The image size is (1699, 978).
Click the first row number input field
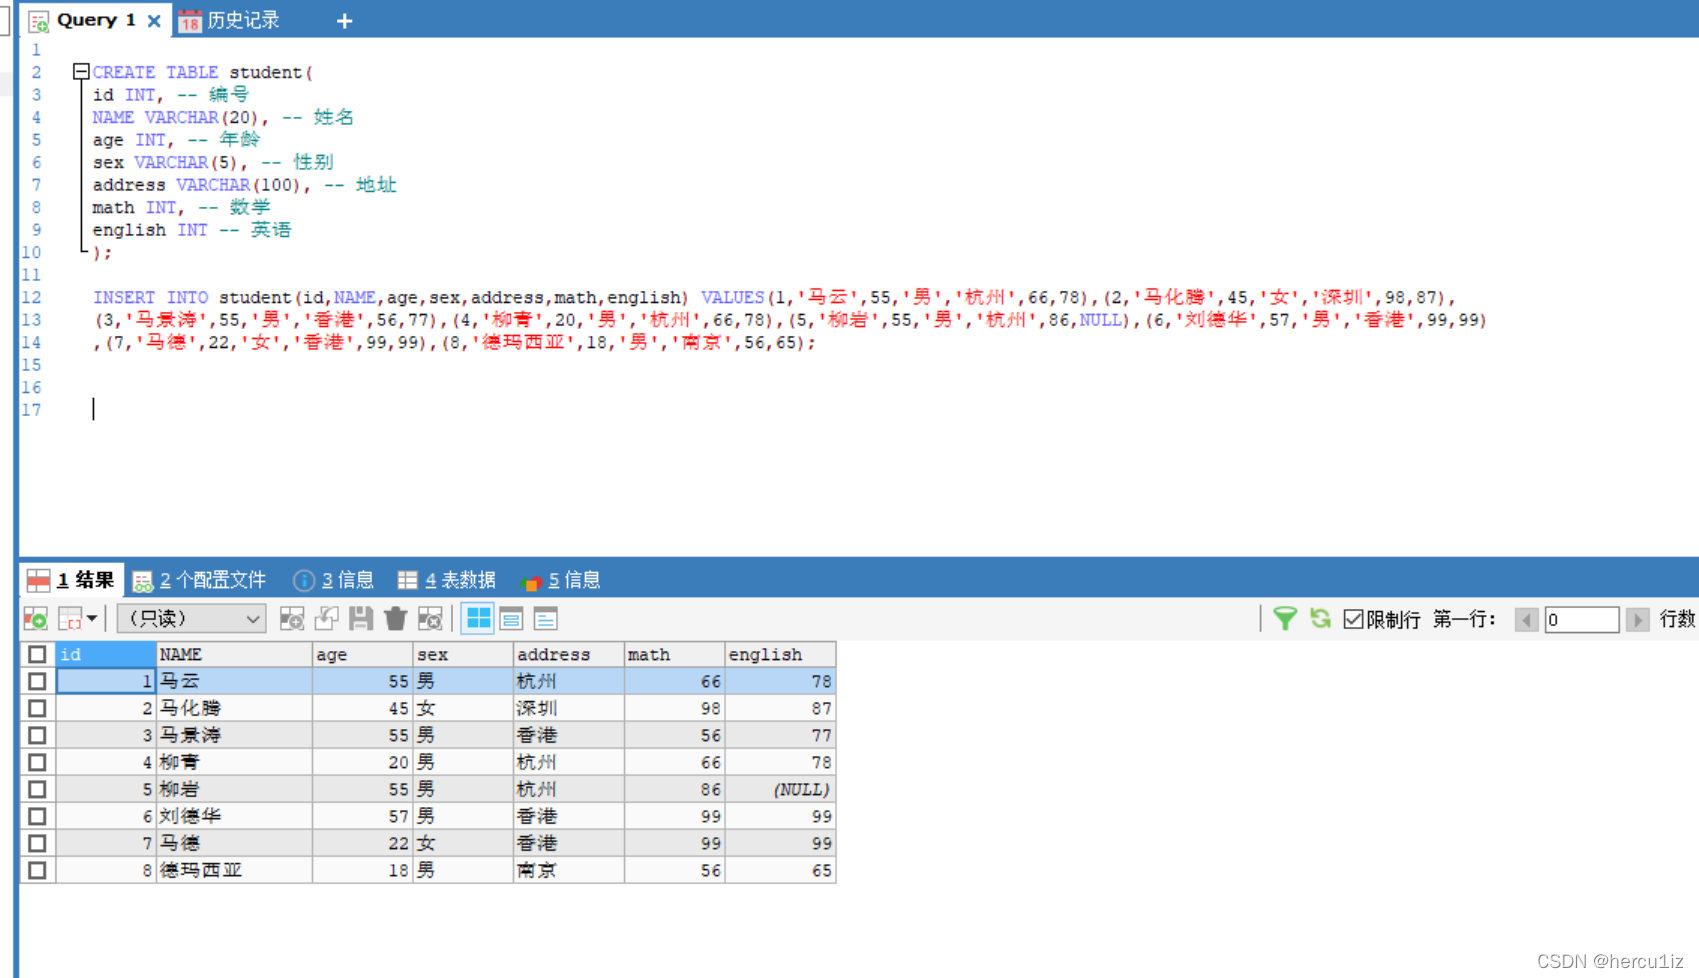point(1580,620)
